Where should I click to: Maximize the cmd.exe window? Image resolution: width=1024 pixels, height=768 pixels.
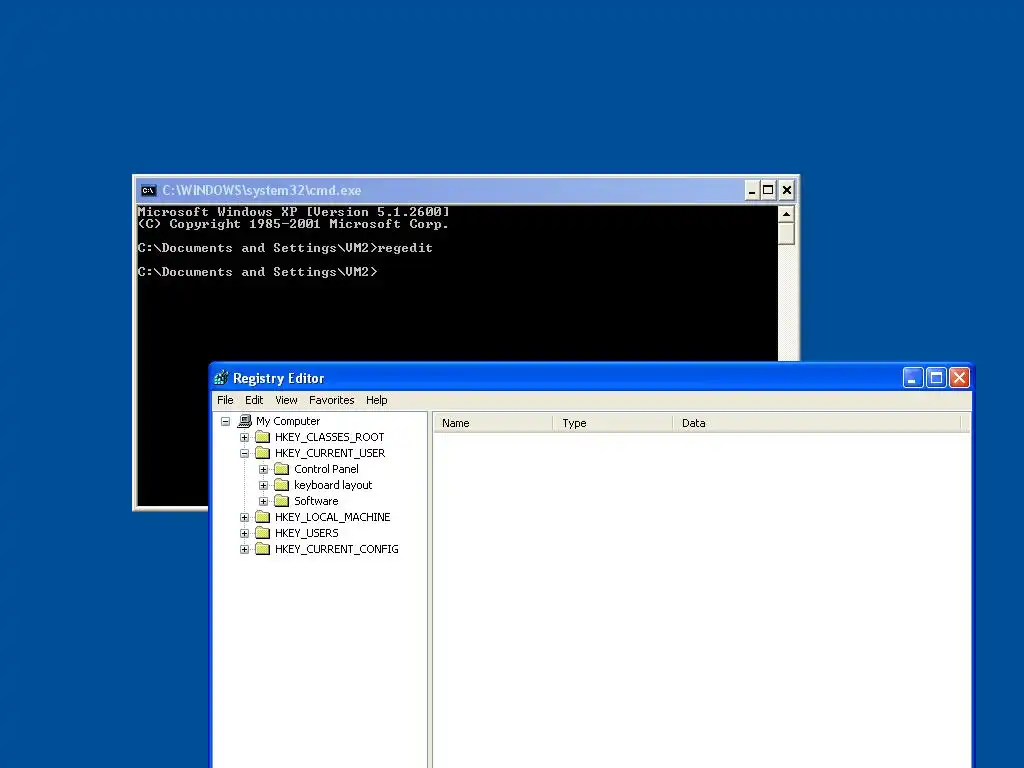769,191
